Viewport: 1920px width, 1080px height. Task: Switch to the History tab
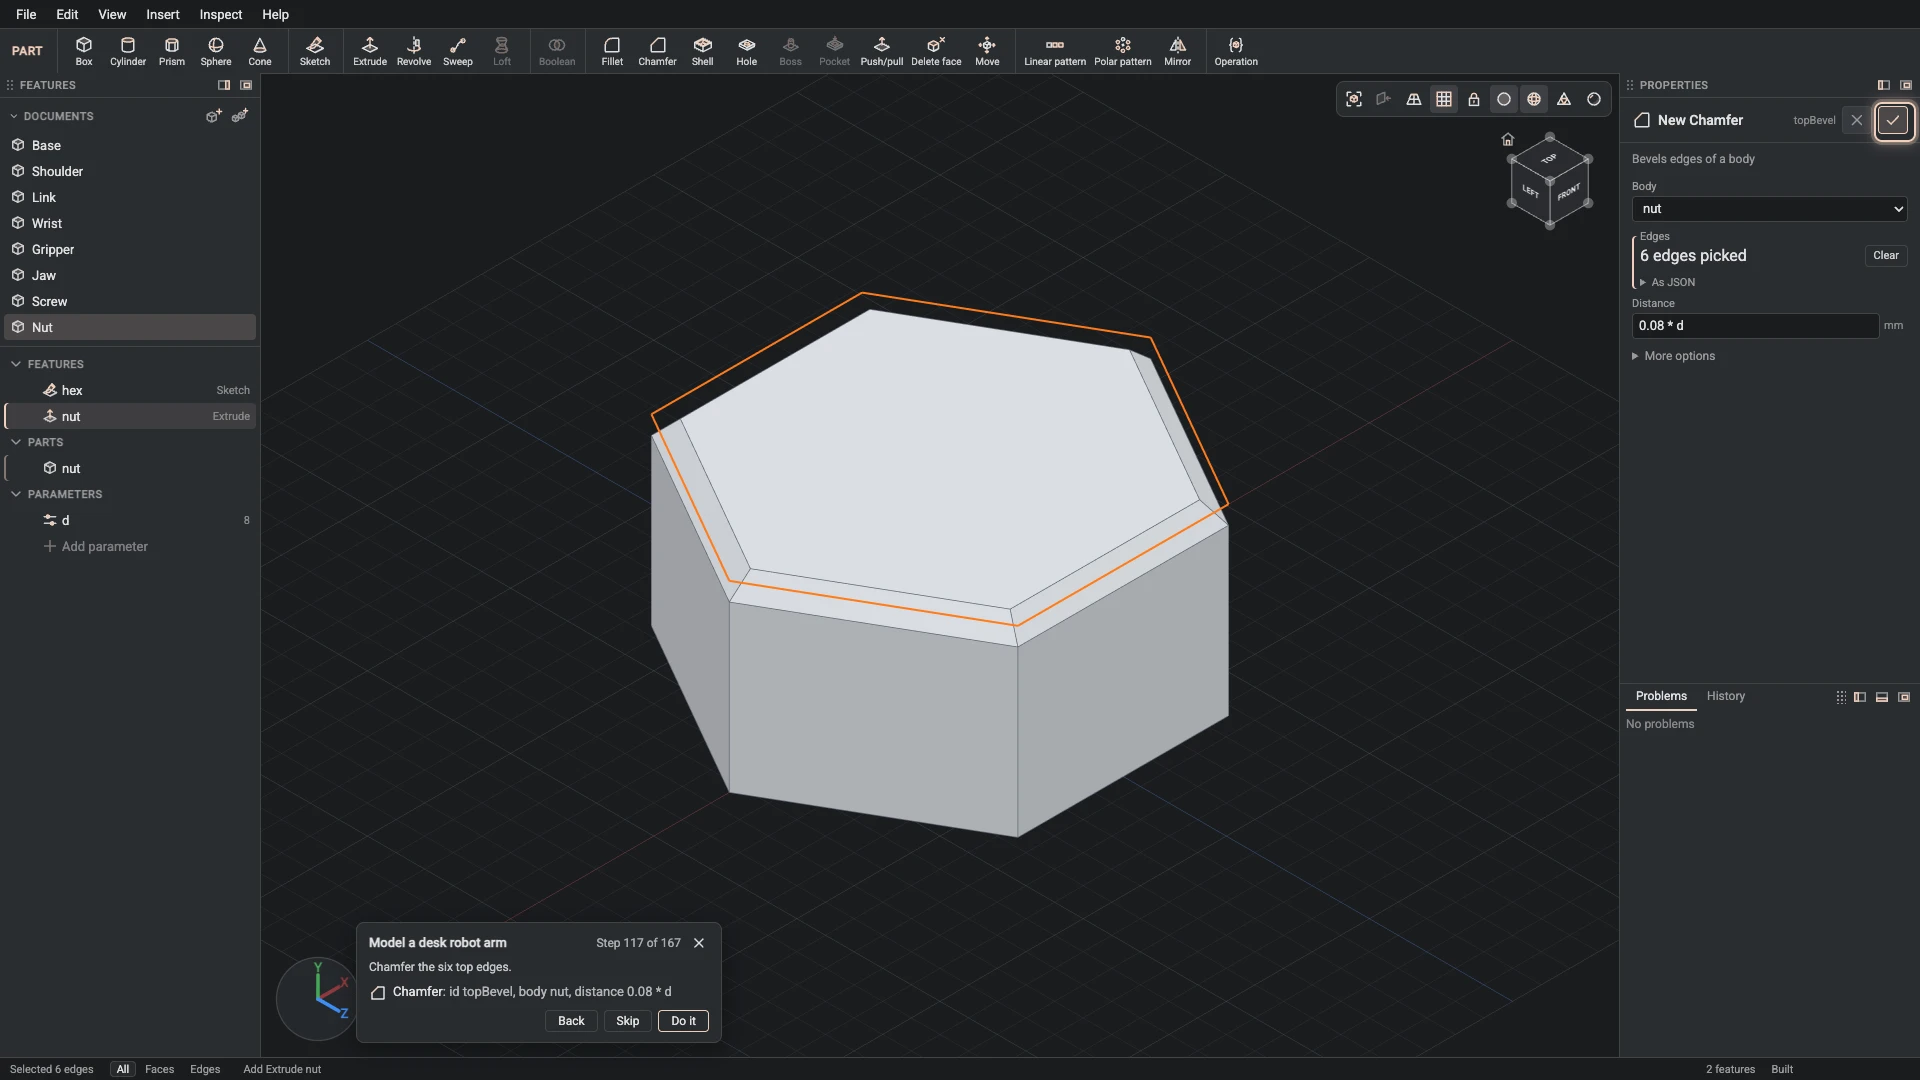click(1726, 696)
